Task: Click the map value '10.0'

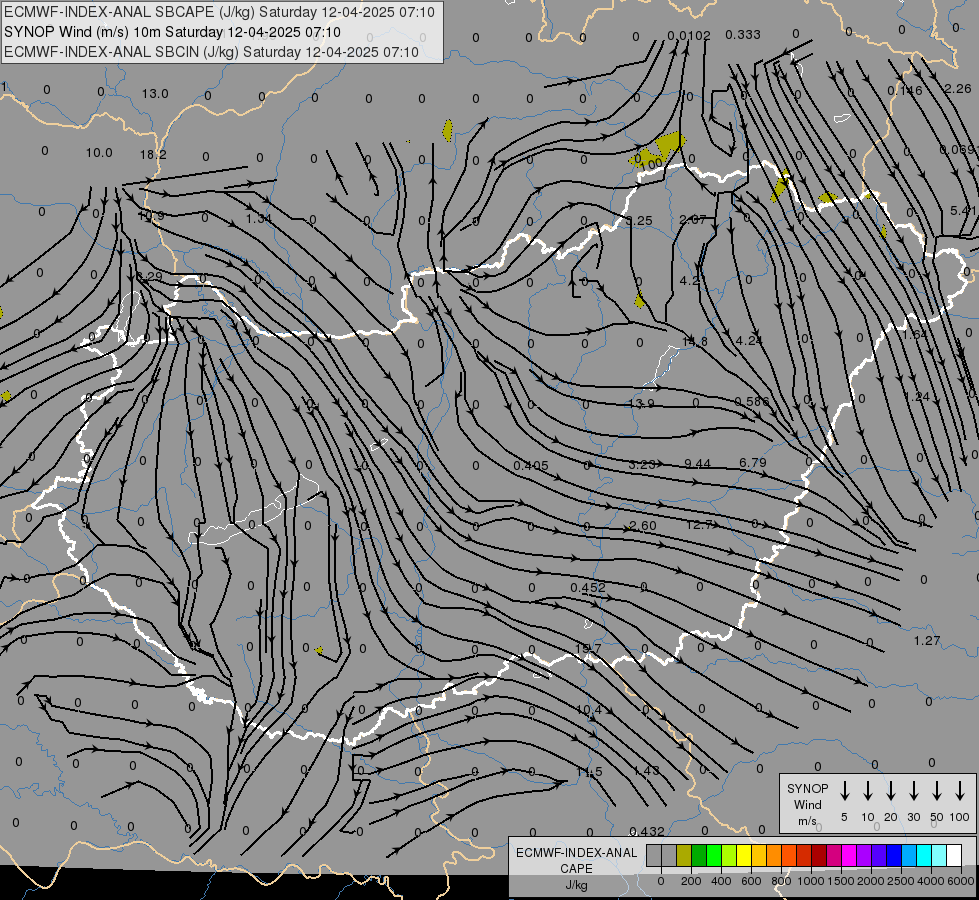Action: pyautogui.click(x=99, y=153)
